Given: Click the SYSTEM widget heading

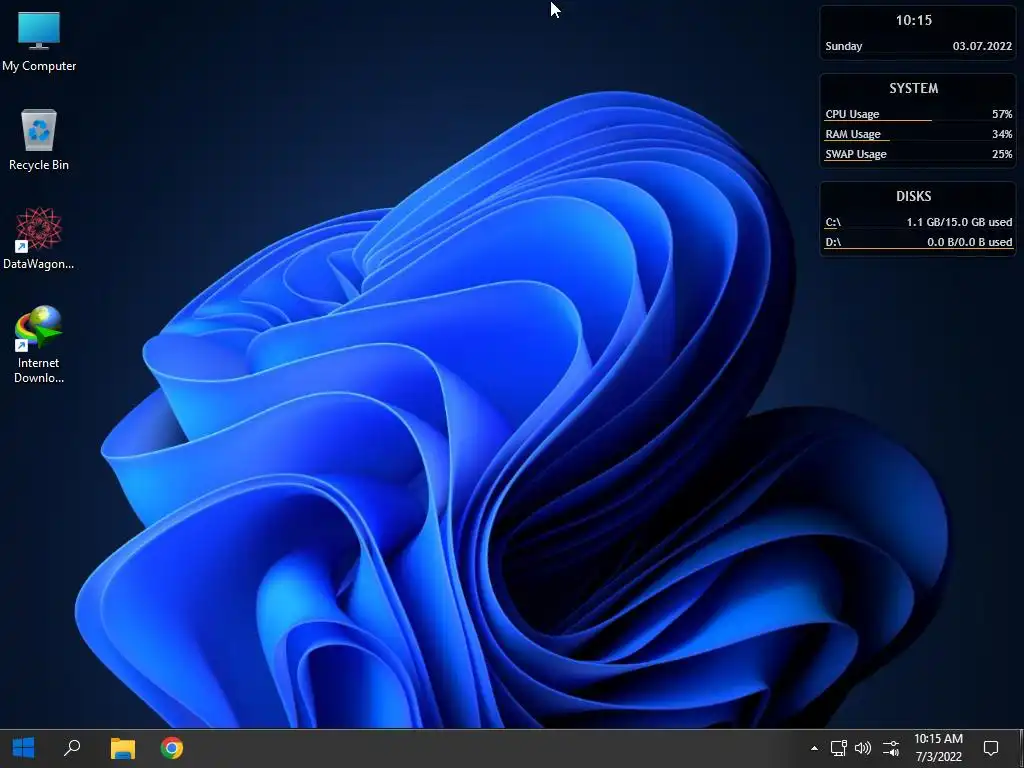Looking at the screenshot, I should point(914,88).
